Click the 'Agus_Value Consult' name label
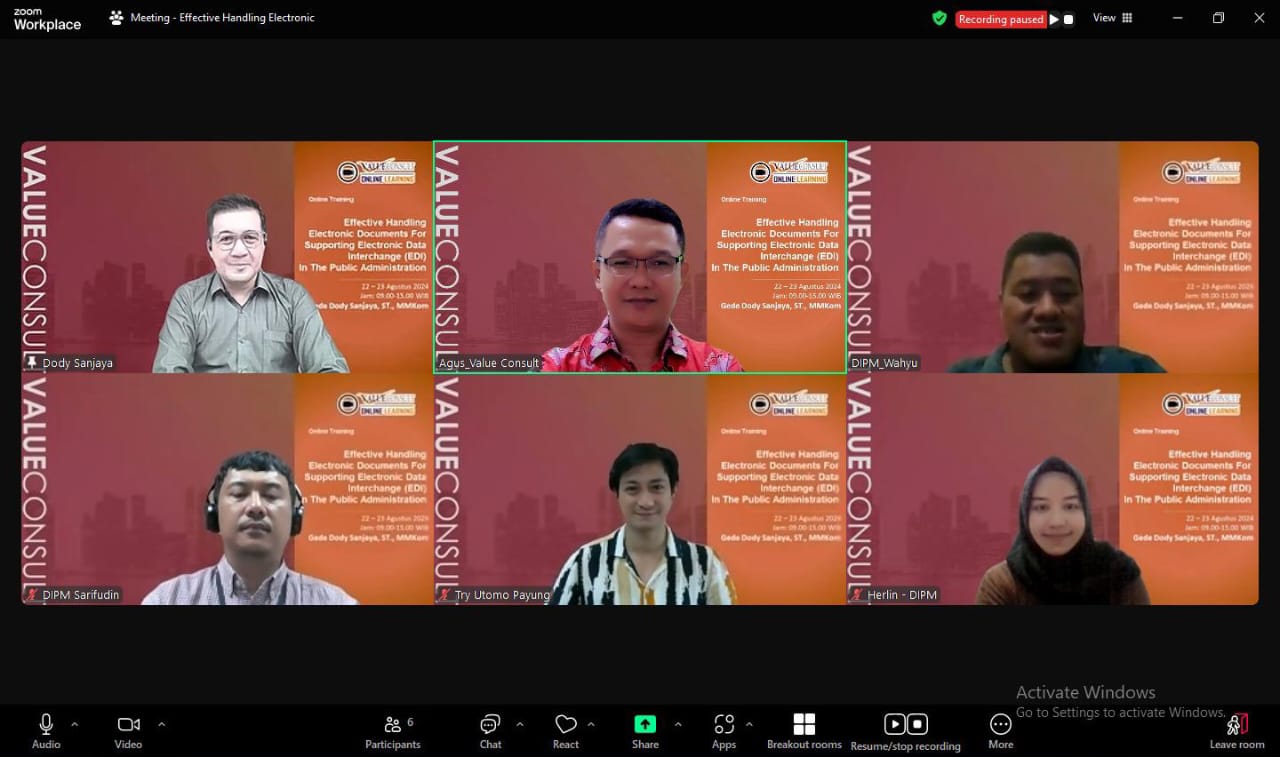This screenshot has height=757, width=1280. [489, 363]
